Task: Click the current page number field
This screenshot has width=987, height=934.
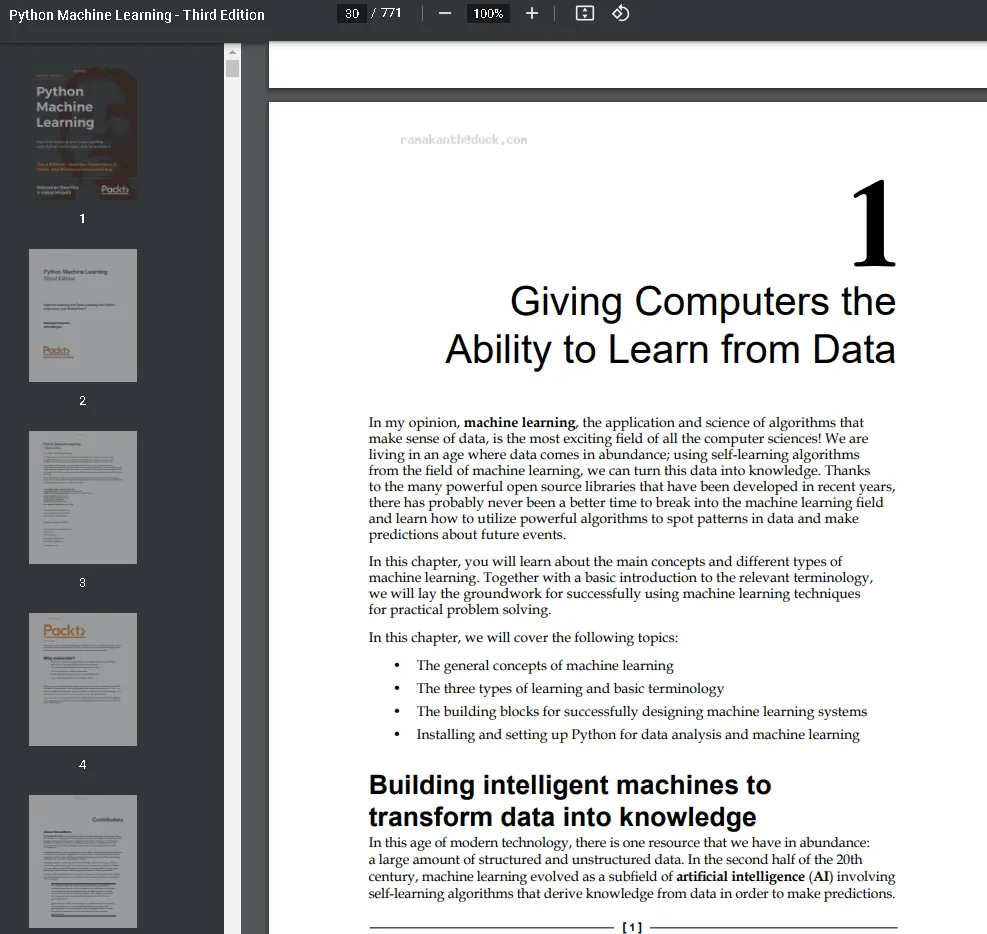Action: (351, 14)
